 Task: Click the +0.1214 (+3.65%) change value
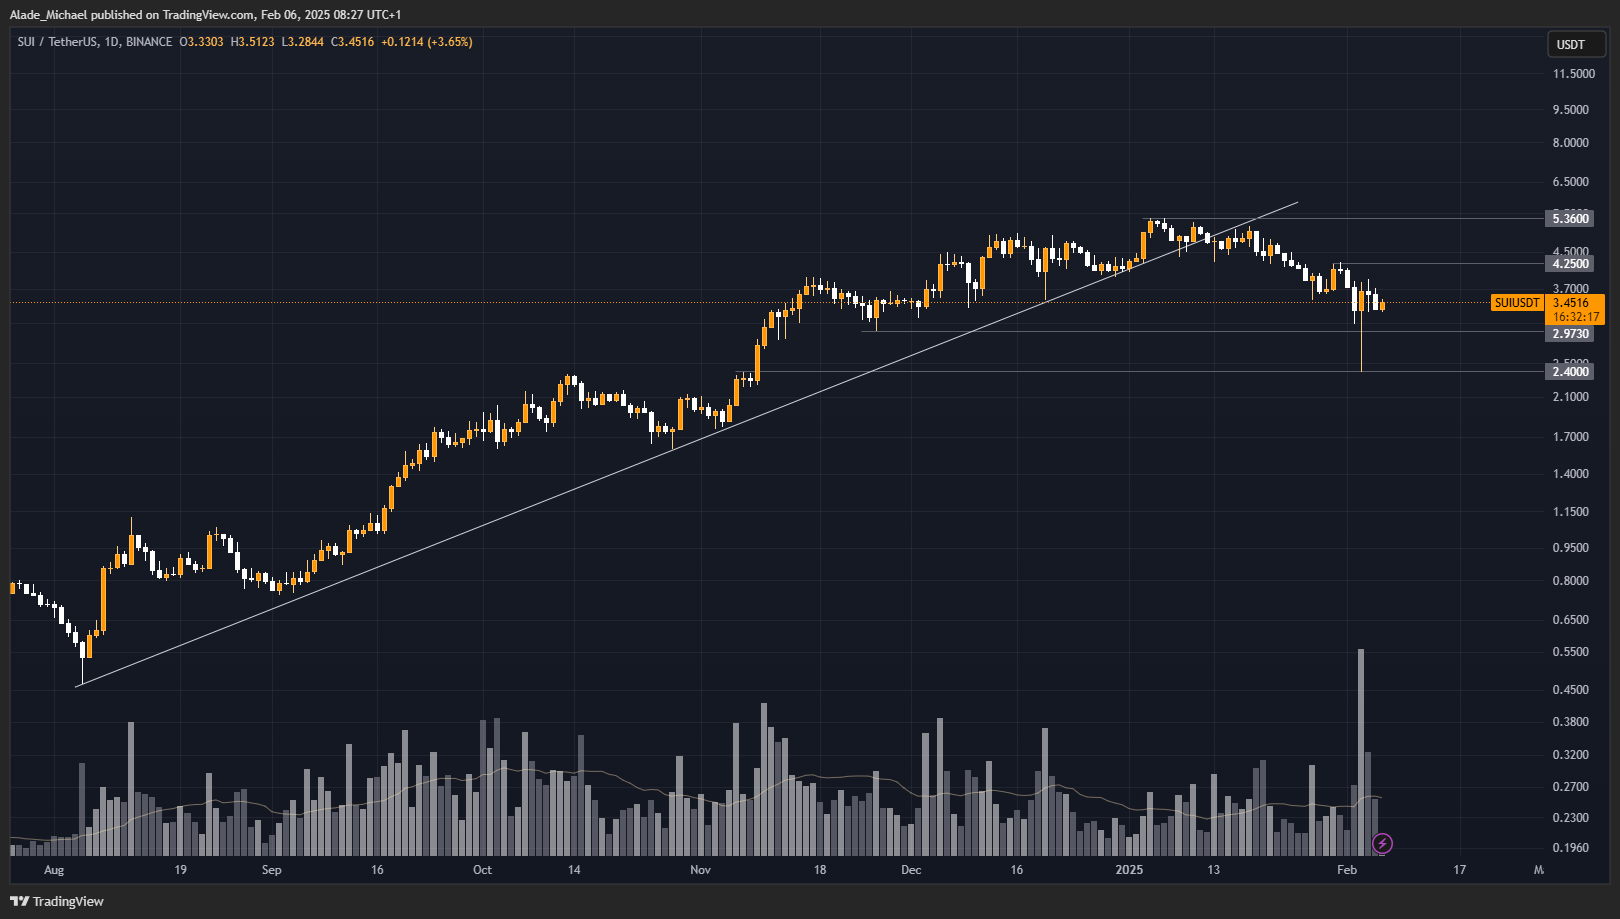click(x=426, y=42)
